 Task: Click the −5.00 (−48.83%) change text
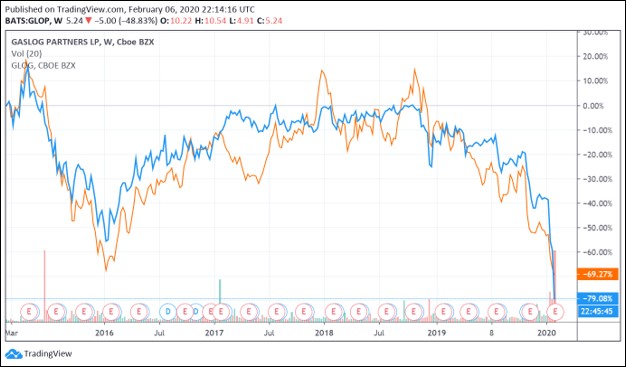pos(126,21)
